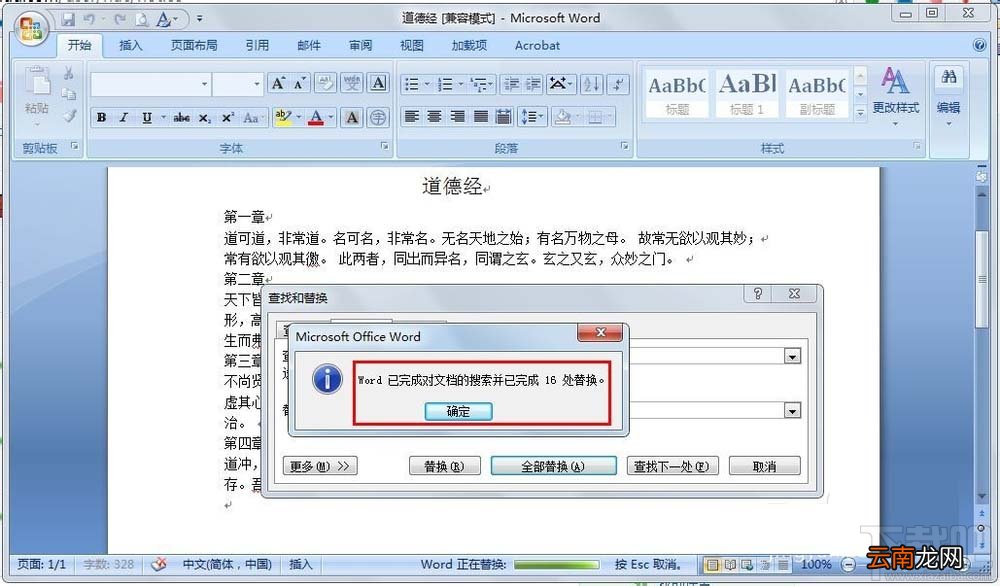The width and height of the screenshot is (1000, 586).
Task: Select the Format Painter brush
Action: click(69, 115)
